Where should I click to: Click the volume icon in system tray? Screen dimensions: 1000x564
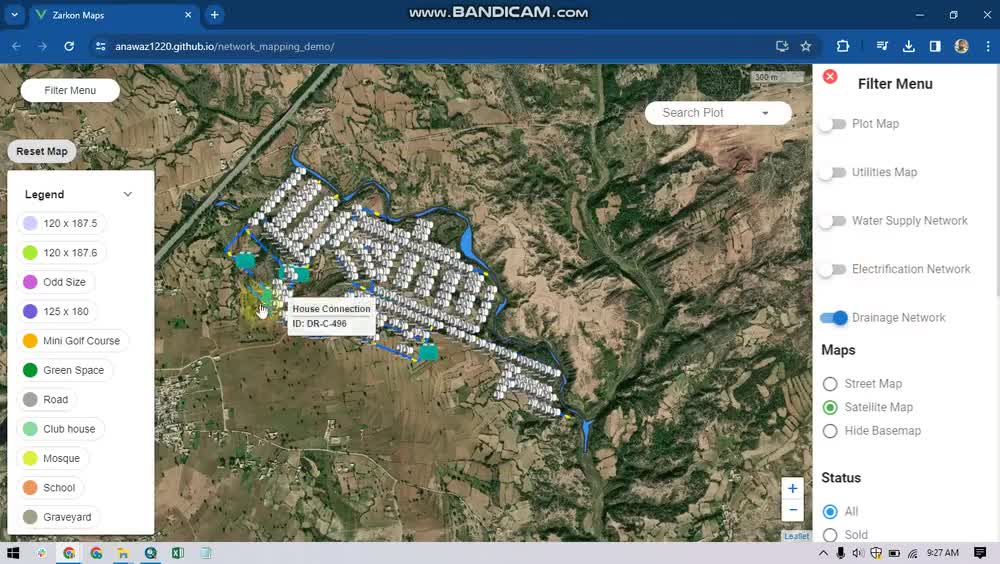(x=858, y=553)
